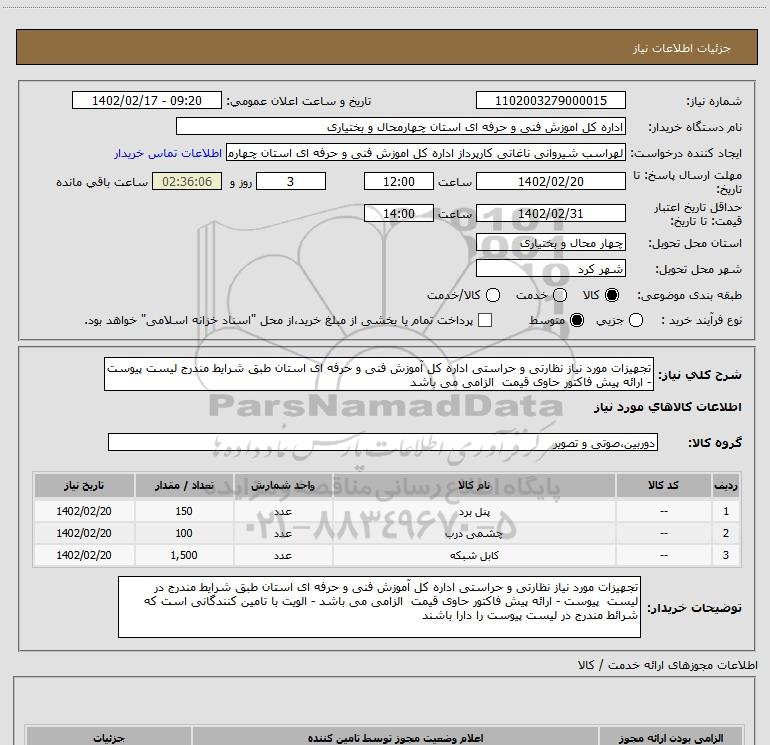Click the کد کالا column header
This screenshot has height=745, width=770.
[x=663, y=485]
